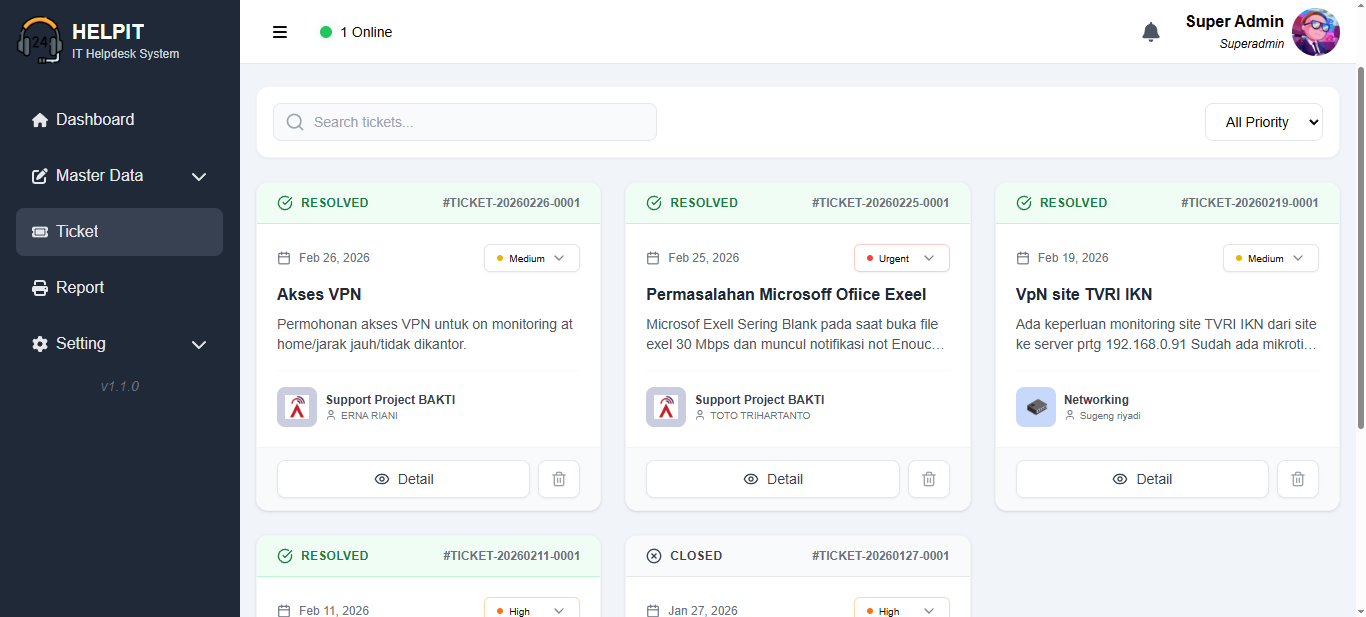This screenshot has width=1366, height=617.
Task: Click the notification bell icon
Action: click(1151, 32)
